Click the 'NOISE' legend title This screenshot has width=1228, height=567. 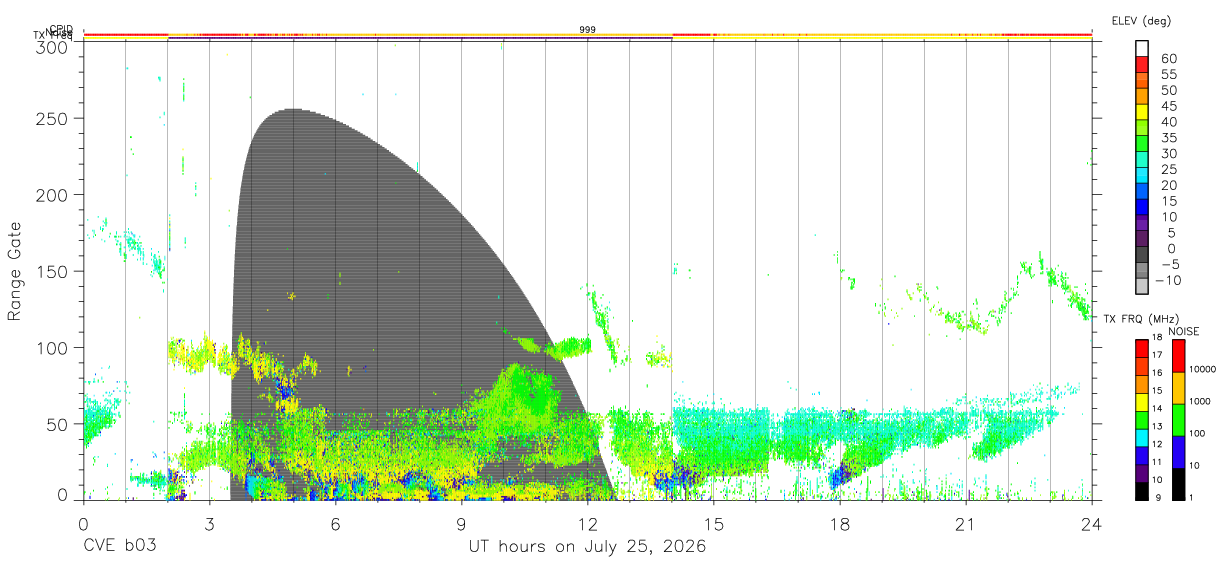(1185, 332)
